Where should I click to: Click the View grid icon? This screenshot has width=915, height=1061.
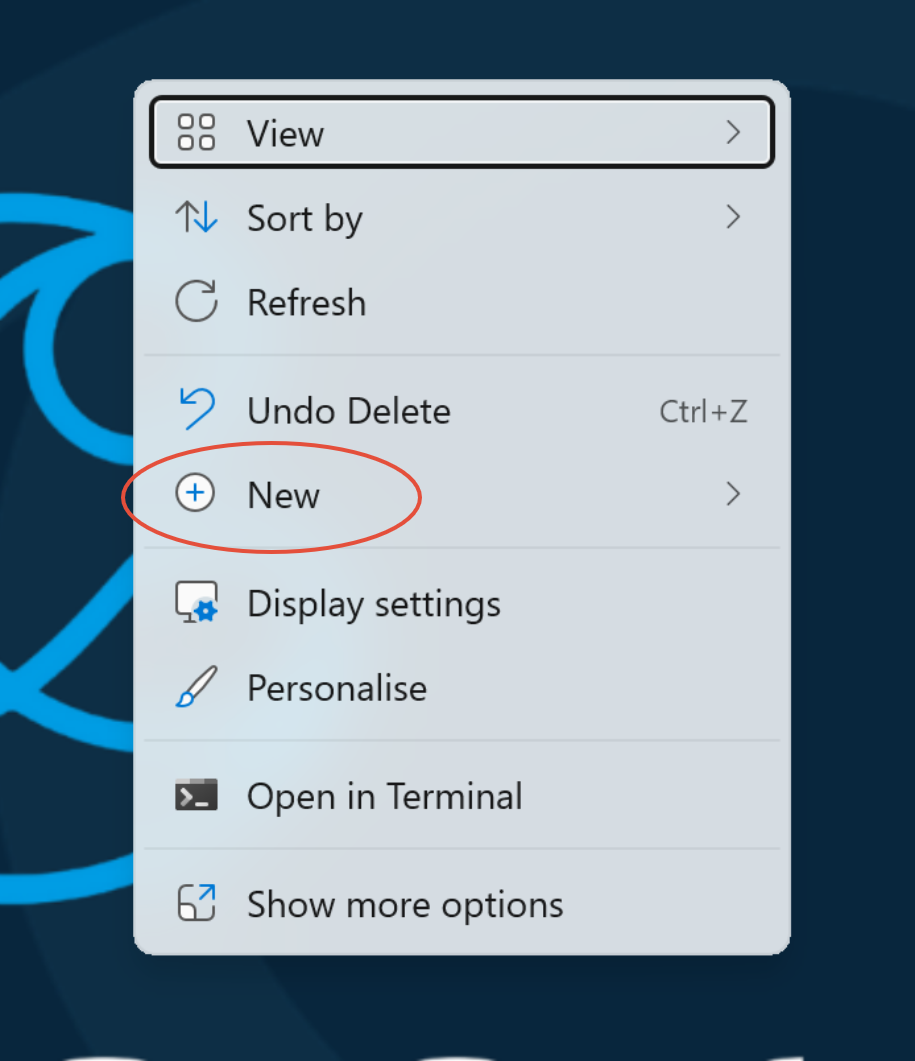point(196,132)
